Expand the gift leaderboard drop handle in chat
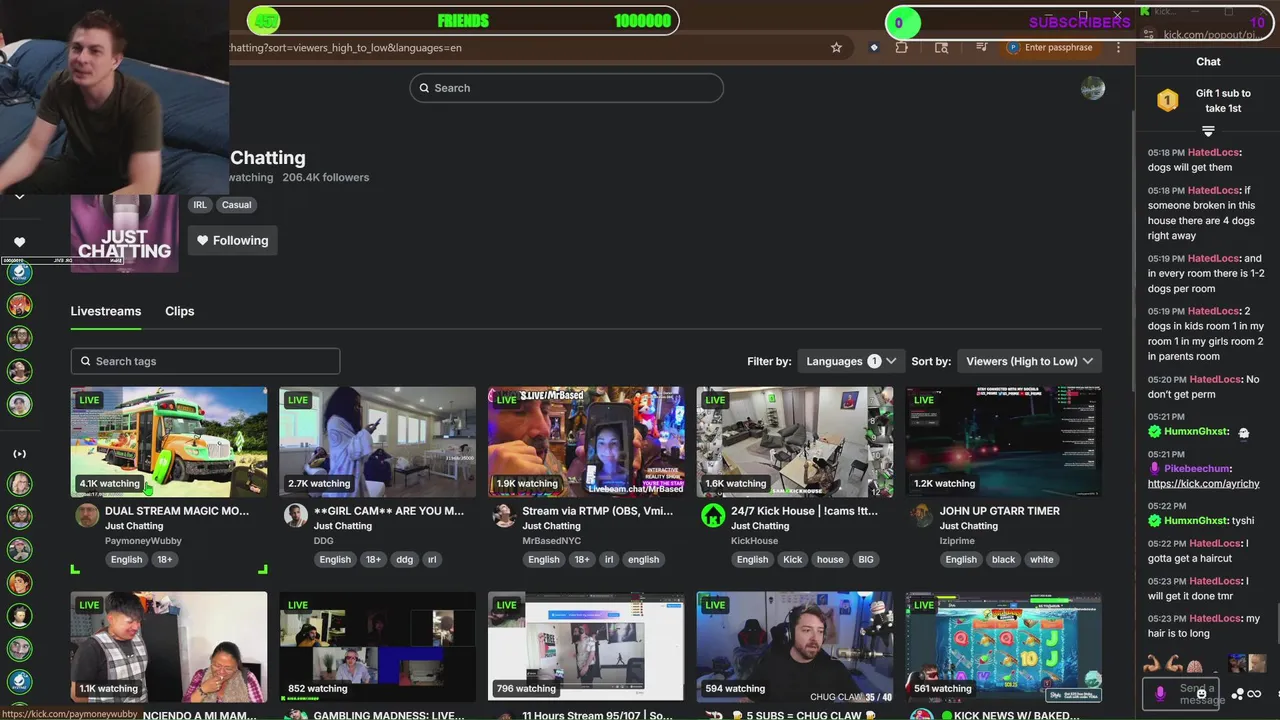Image resolution: width=1280 pixels, height=720 pixels. (x=1208, y=131)
